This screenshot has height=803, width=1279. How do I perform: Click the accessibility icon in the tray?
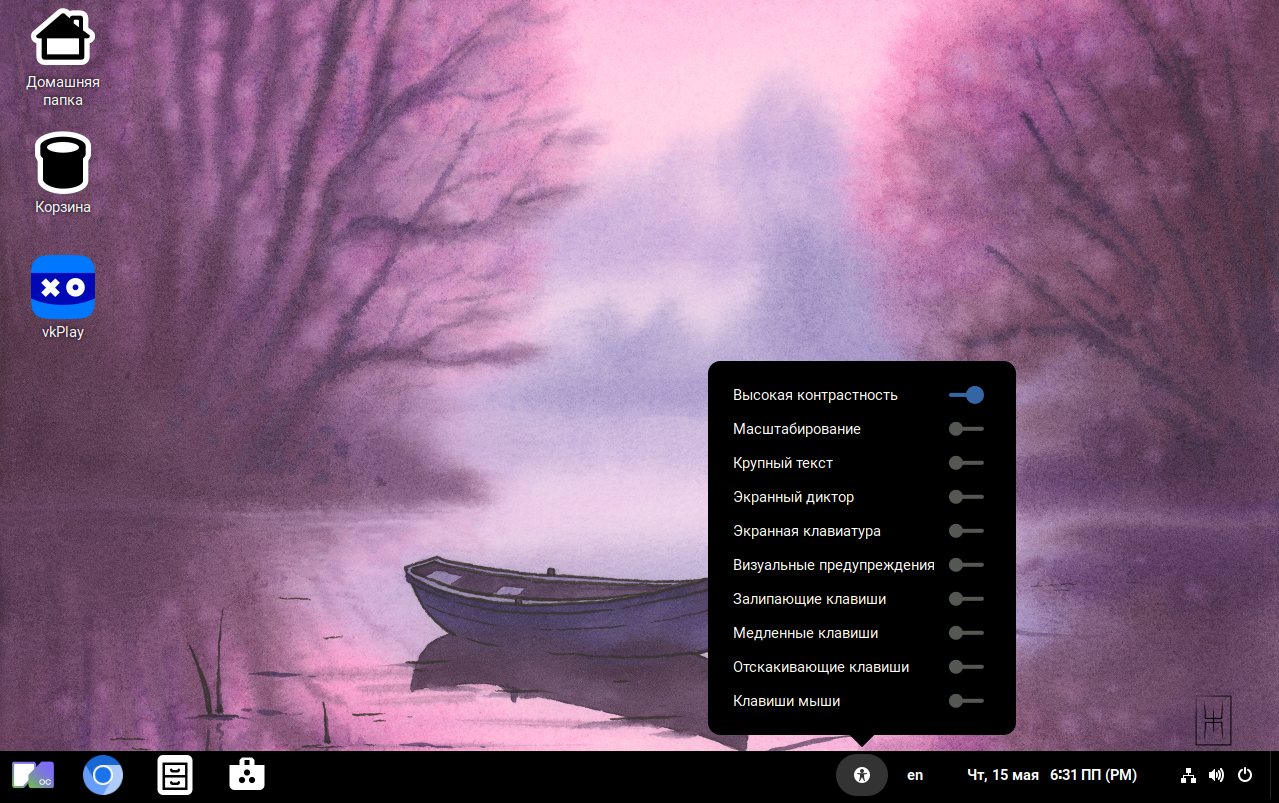861,775
